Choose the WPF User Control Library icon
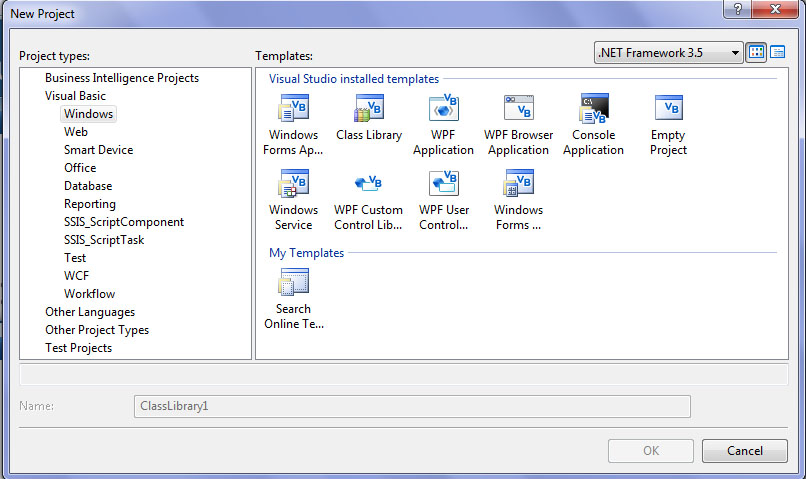This screenshot has width=806, height=479. (x=444, y=183)
